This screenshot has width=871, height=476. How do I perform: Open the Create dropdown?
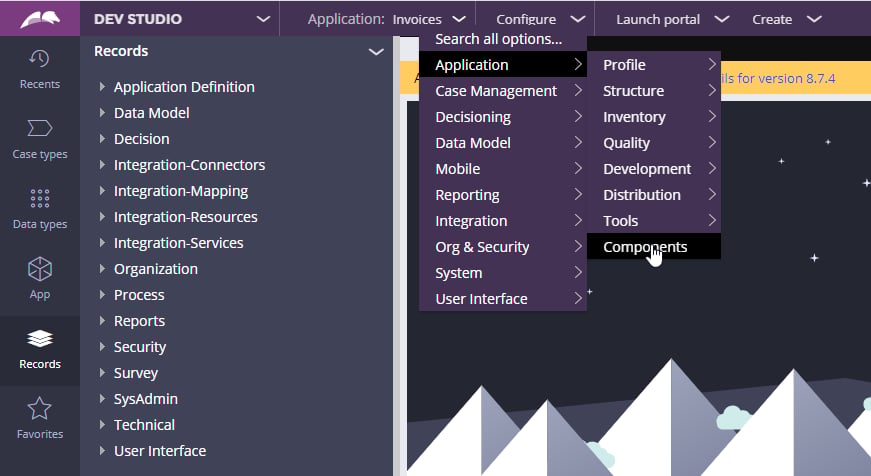(x=787, y=19)
